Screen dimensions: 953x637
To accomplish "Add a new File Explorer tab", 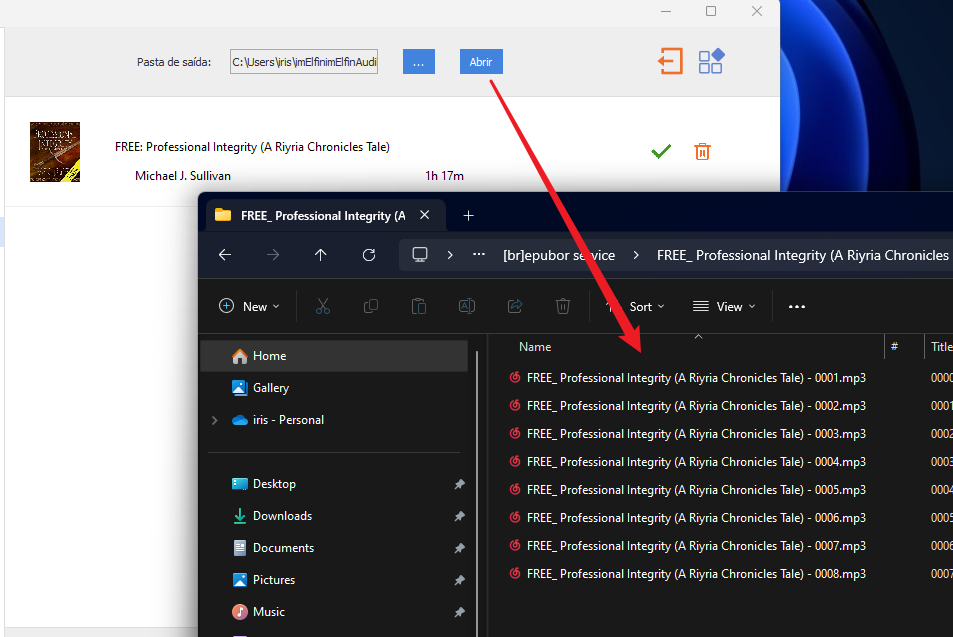I will [468, 215].
